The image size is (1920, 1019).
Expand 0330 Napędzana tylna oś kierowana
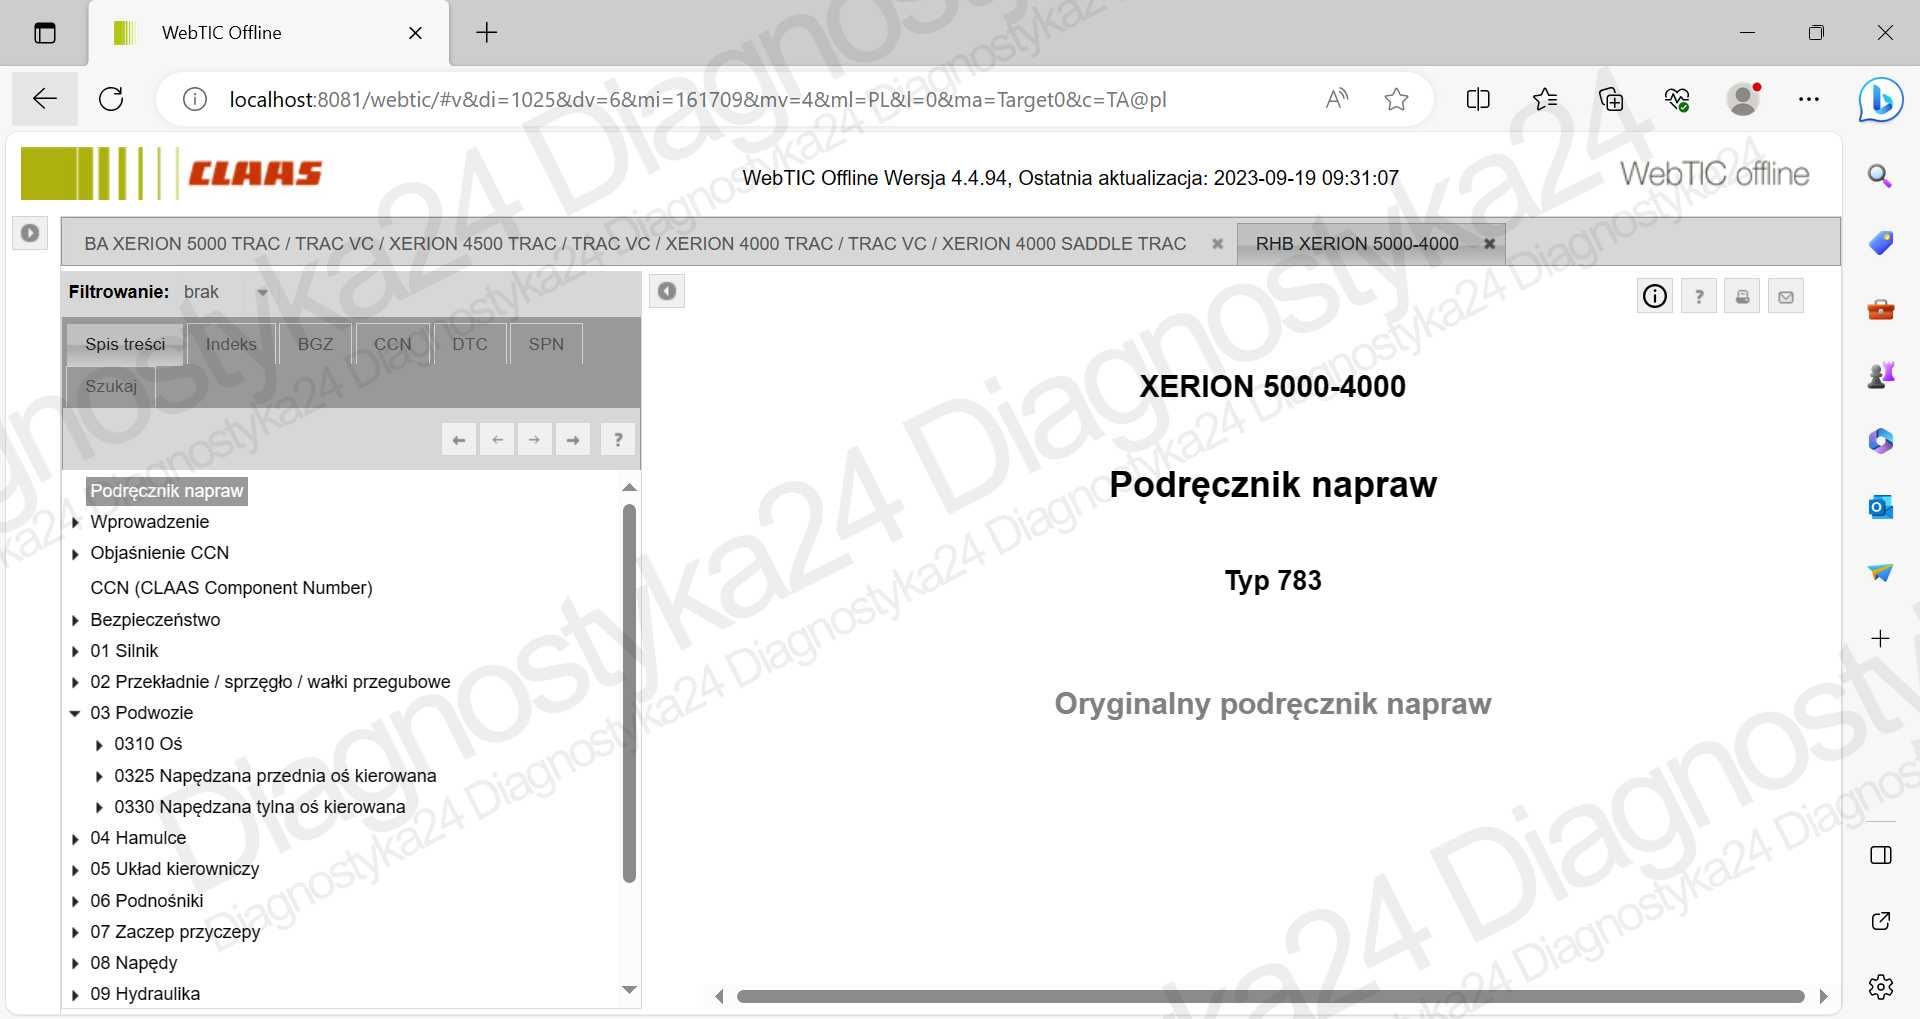pyautogui.click(x=99, y=808)
